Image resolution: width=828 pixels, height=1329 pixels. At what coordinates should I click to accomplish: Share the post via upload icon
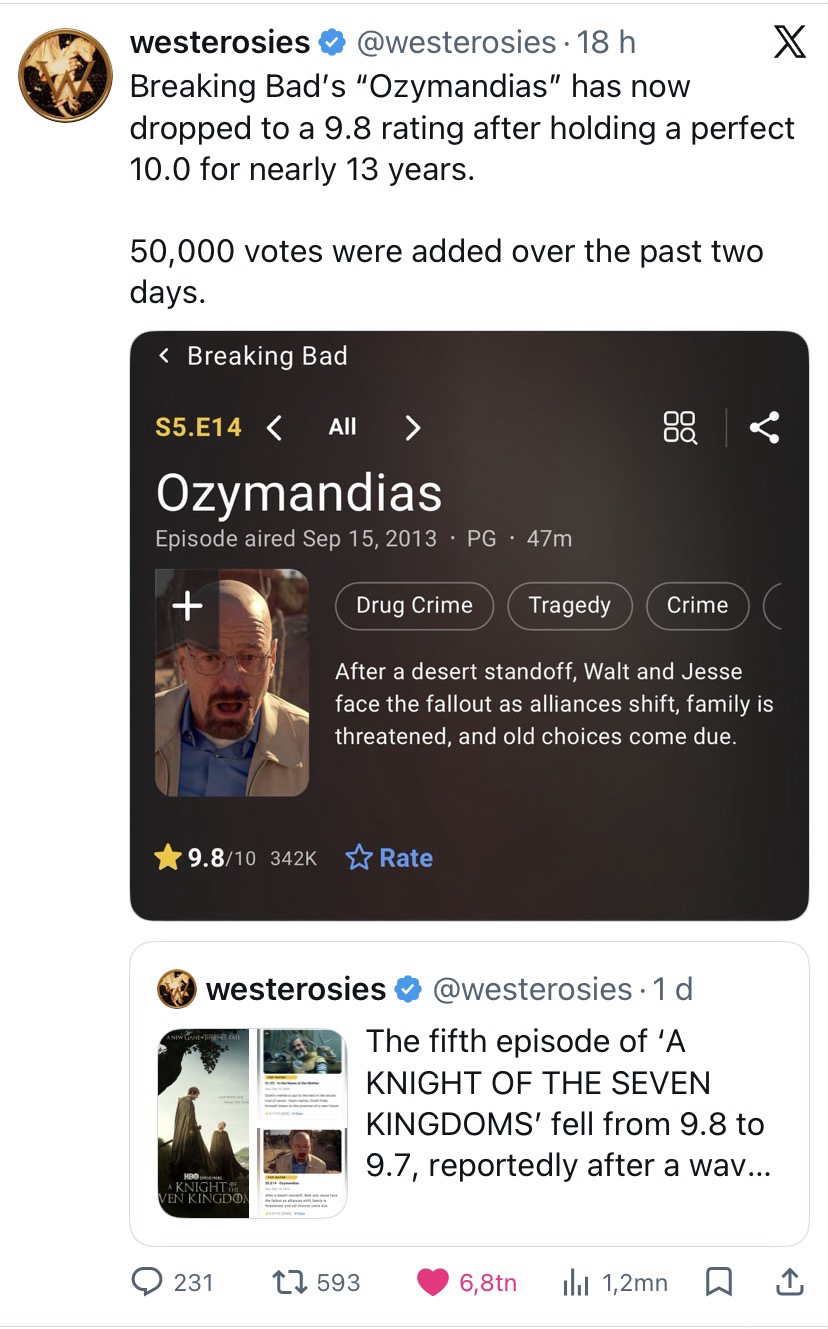point(789,1281)
